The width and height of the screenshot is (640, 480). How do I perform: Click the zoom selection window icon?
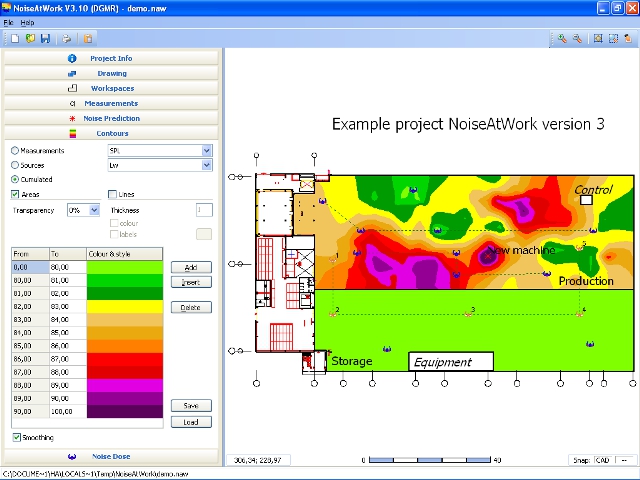coord(613,39)
